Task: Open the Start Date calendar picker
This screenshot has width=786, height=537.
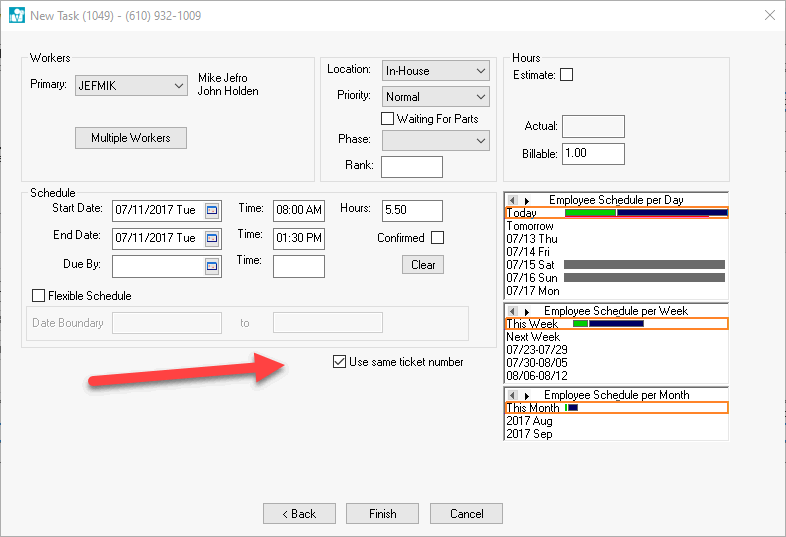Action: (212, 210)
